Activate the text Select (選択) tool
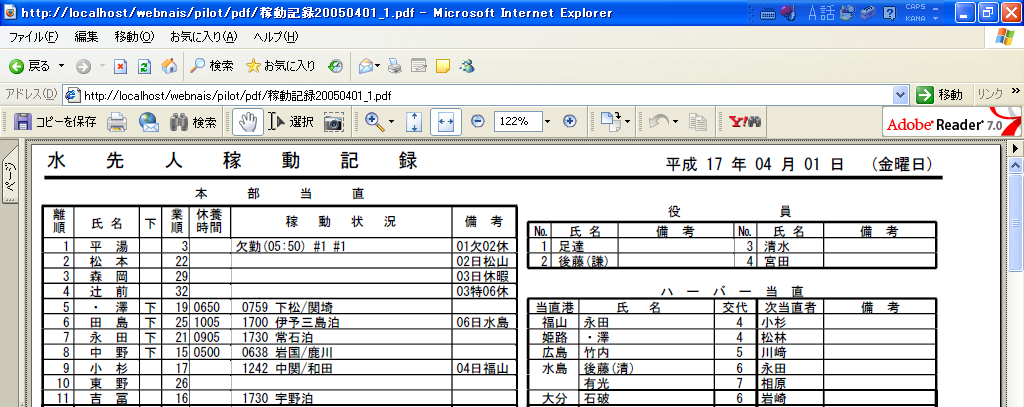The image size is (1024, 407). tap(290, 122)
